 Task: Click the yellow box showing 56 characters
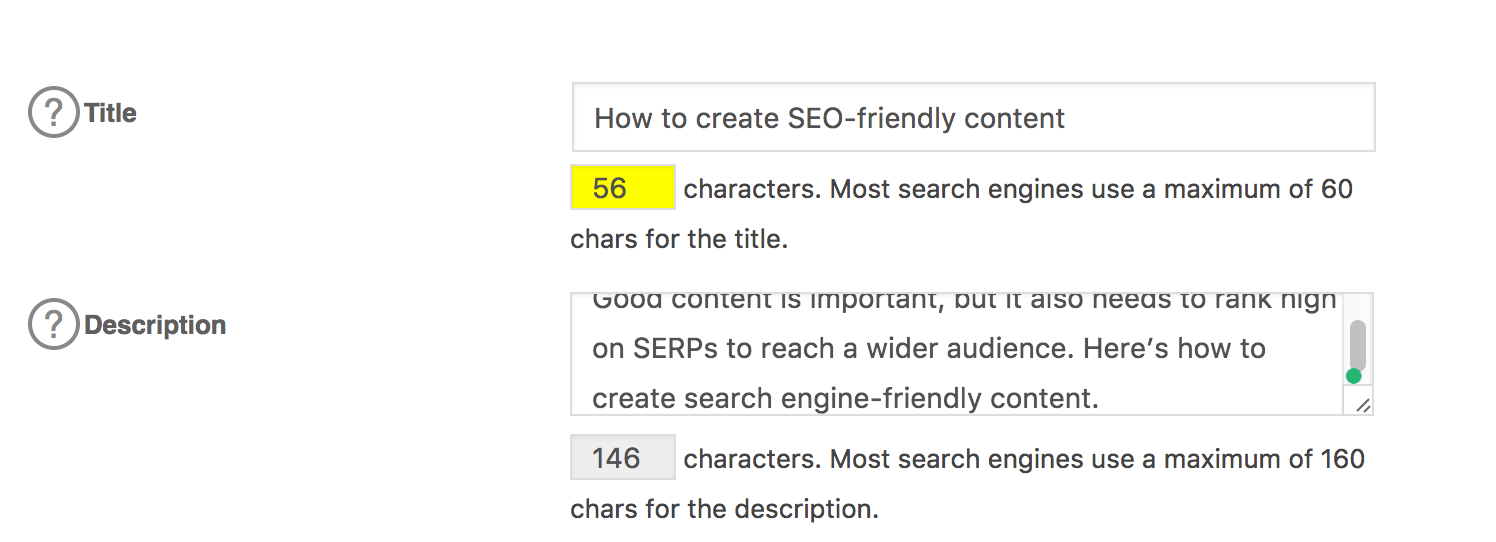(622, 187)
